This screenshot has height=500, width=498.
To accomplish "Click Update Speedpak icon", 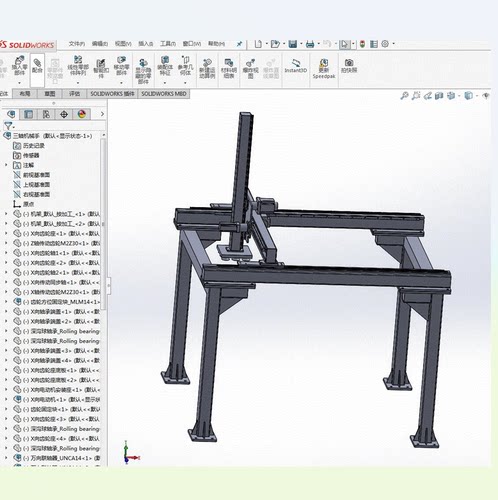I will [324, 68].
